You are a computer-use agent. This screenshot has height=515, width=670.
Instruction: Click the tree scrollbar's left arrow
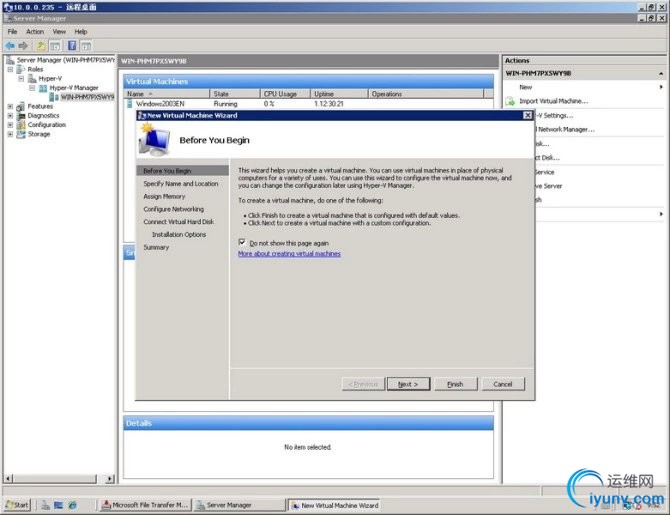(9, 479)
